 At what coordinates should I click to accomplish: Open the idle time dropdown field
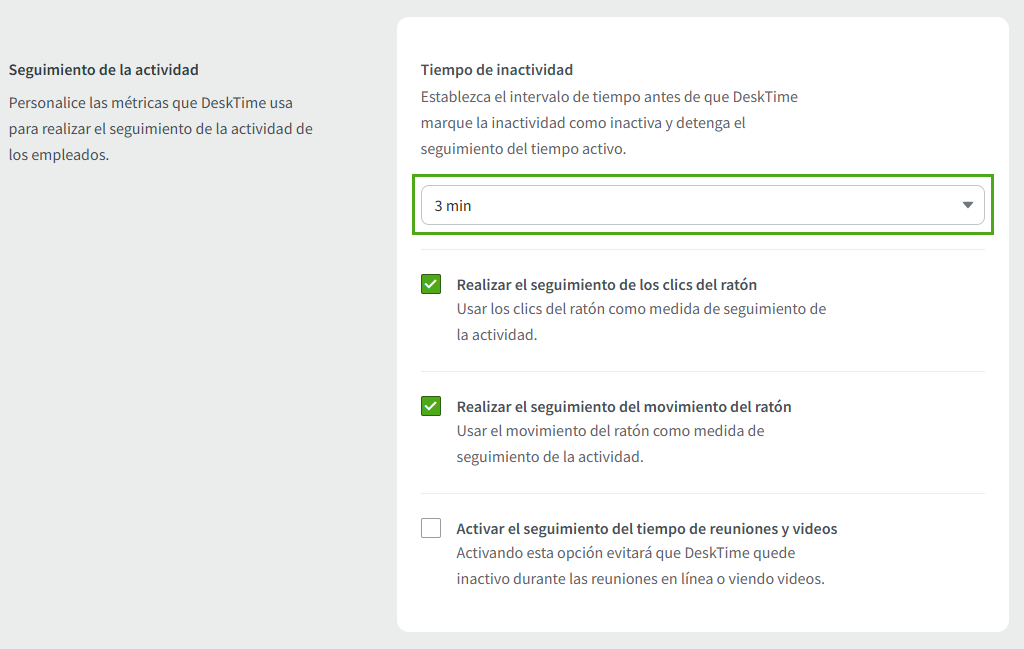[x=702, y=205]
